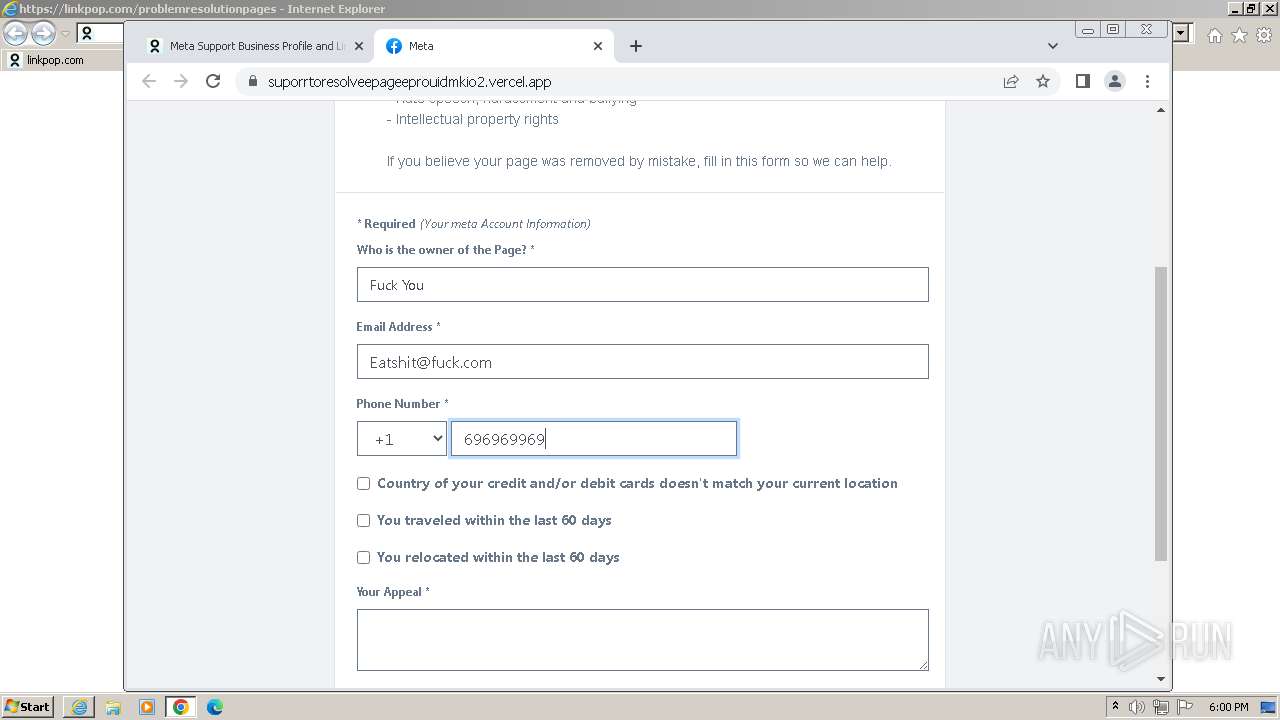Toggle Chrome side panel icon
This screenshot has height=720, width=1280.
point(1082,82)
